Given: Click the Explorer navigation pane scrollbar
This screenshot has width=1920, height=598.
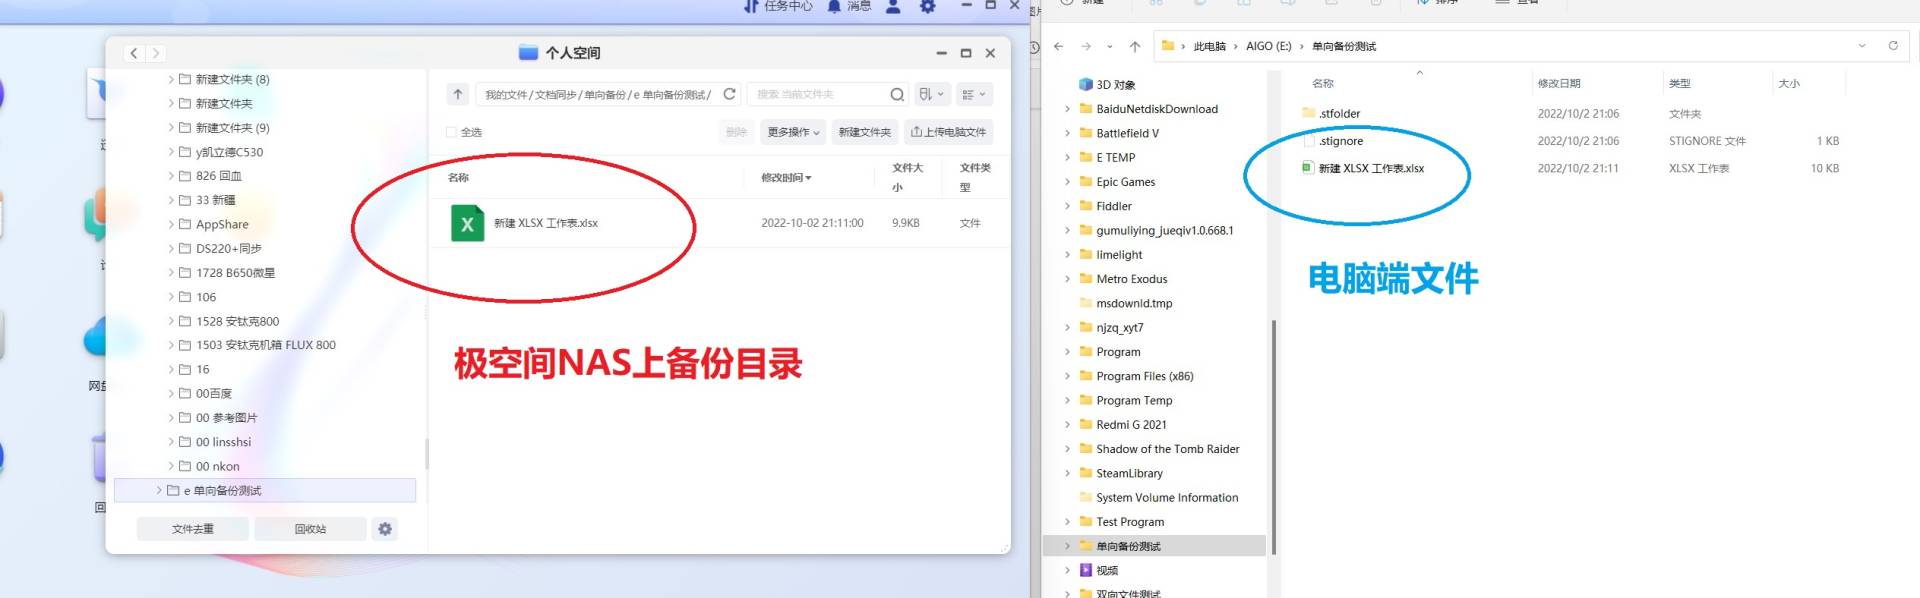Looking at the screenshot, I should pos(1273,437).
